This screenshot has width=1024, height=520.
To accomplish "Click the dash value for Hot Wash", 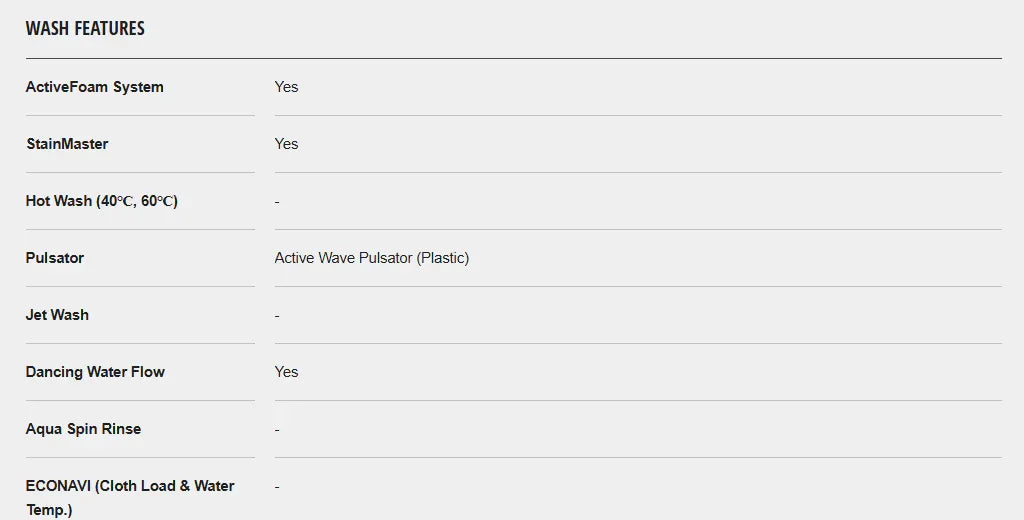I will tap(277, 202).
